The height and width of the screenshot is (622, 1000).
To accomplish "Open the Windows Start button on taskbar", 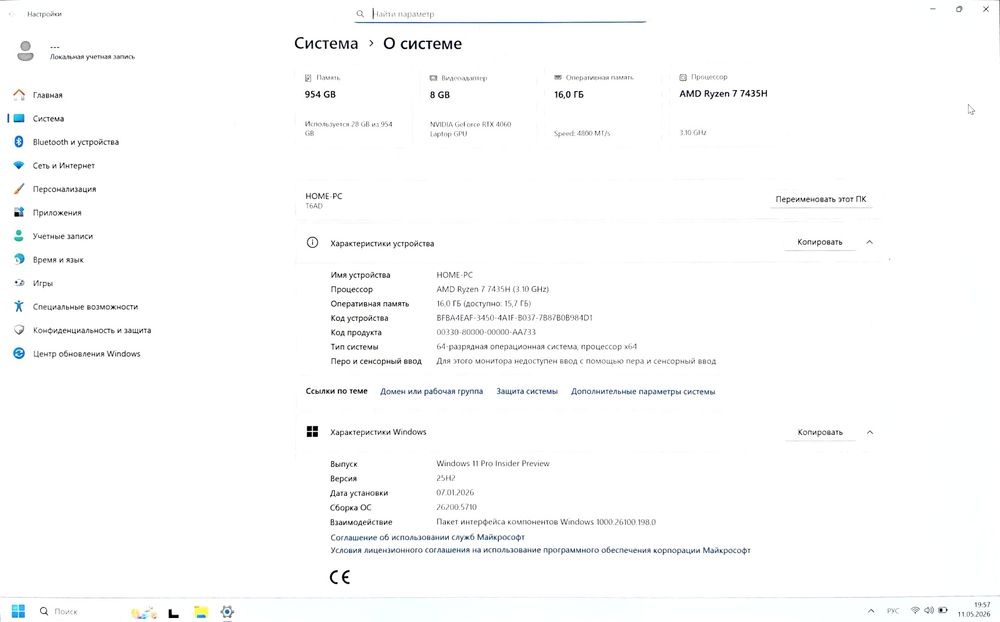I will coord(18,611).
